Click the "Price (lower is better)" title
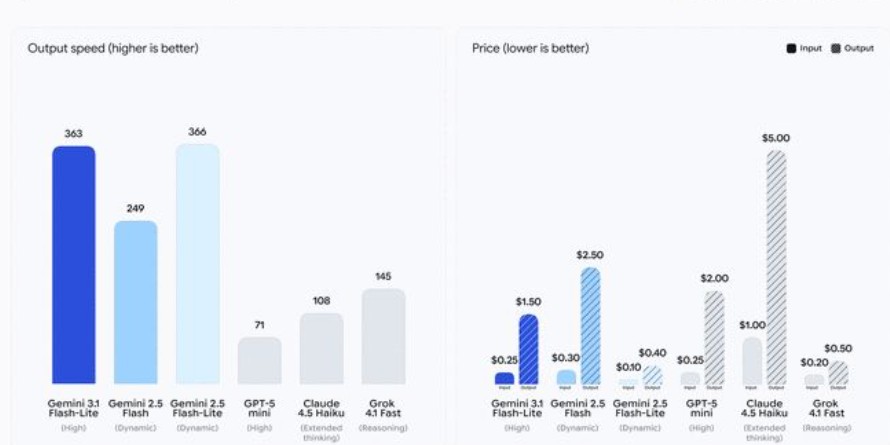This screenshot has height=445, width=890. (x=530, y=48)
